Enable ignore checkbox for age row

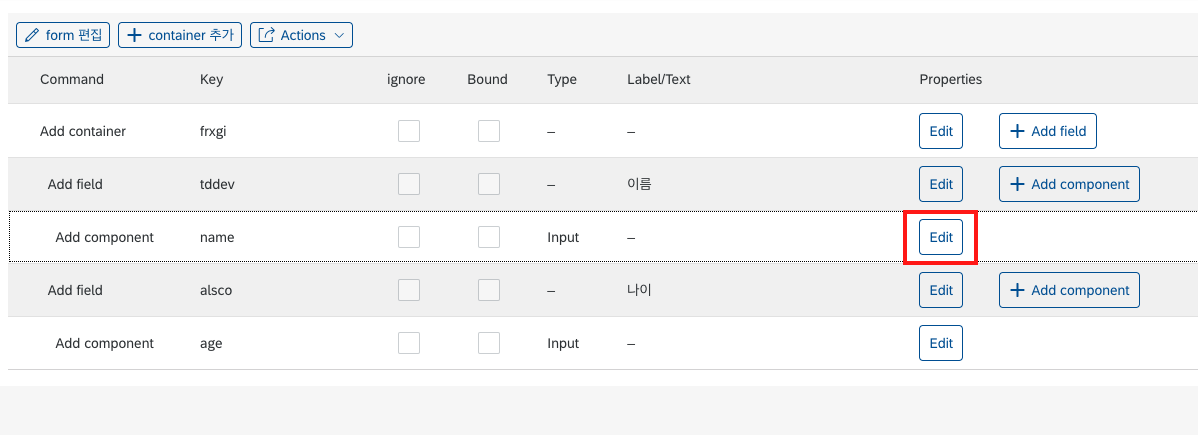pyautogui.click(x=409, y=343)
